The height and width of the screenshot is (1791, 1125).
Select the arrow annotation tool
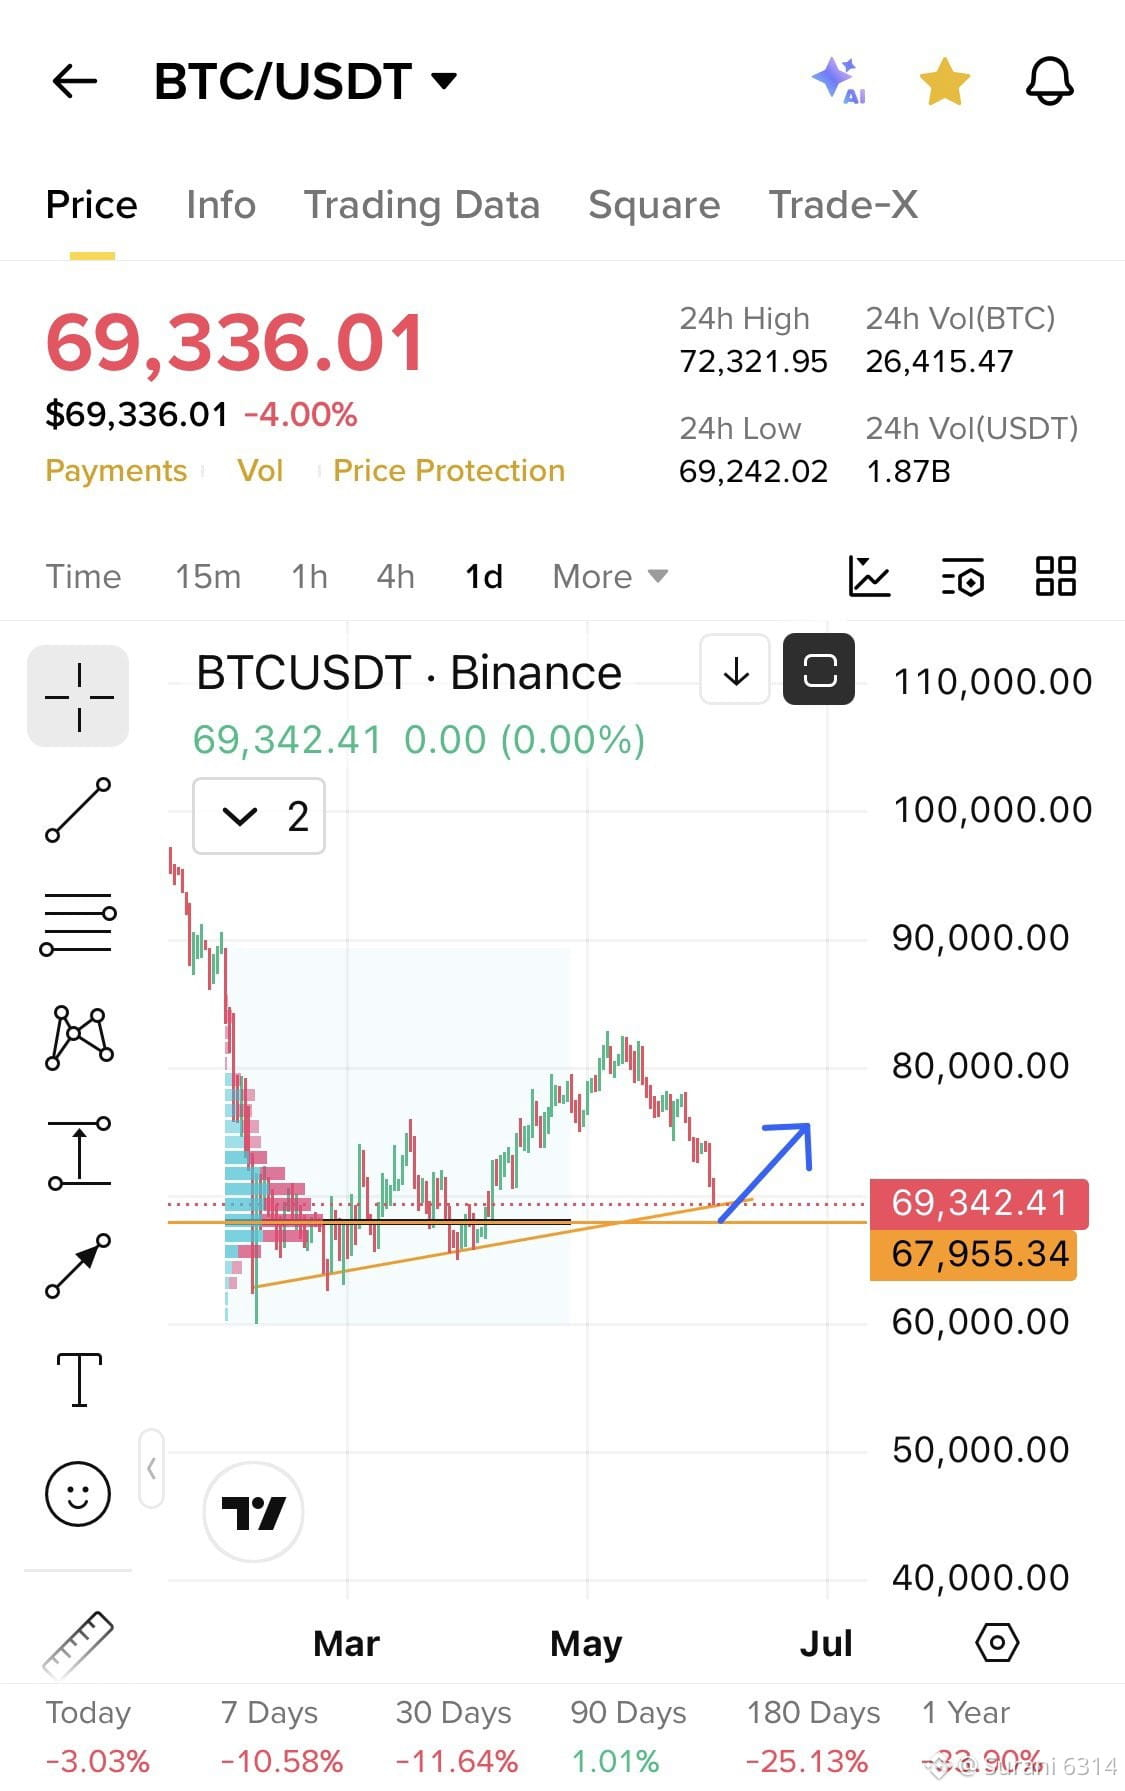point(78,1266)
